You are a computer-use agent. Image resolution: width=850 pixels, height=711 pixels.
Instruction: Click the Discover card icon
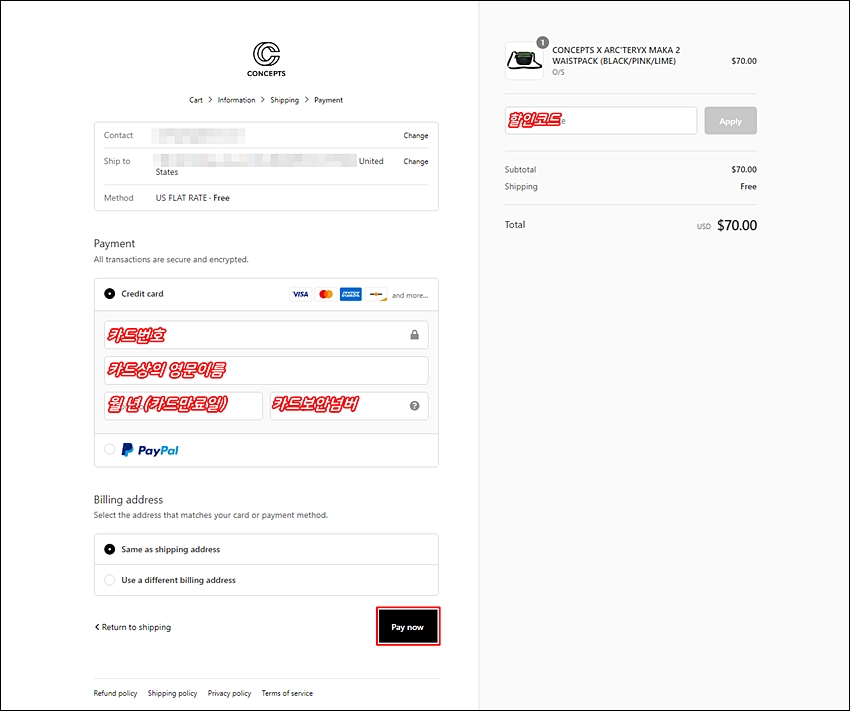click(x=376, y=294)
